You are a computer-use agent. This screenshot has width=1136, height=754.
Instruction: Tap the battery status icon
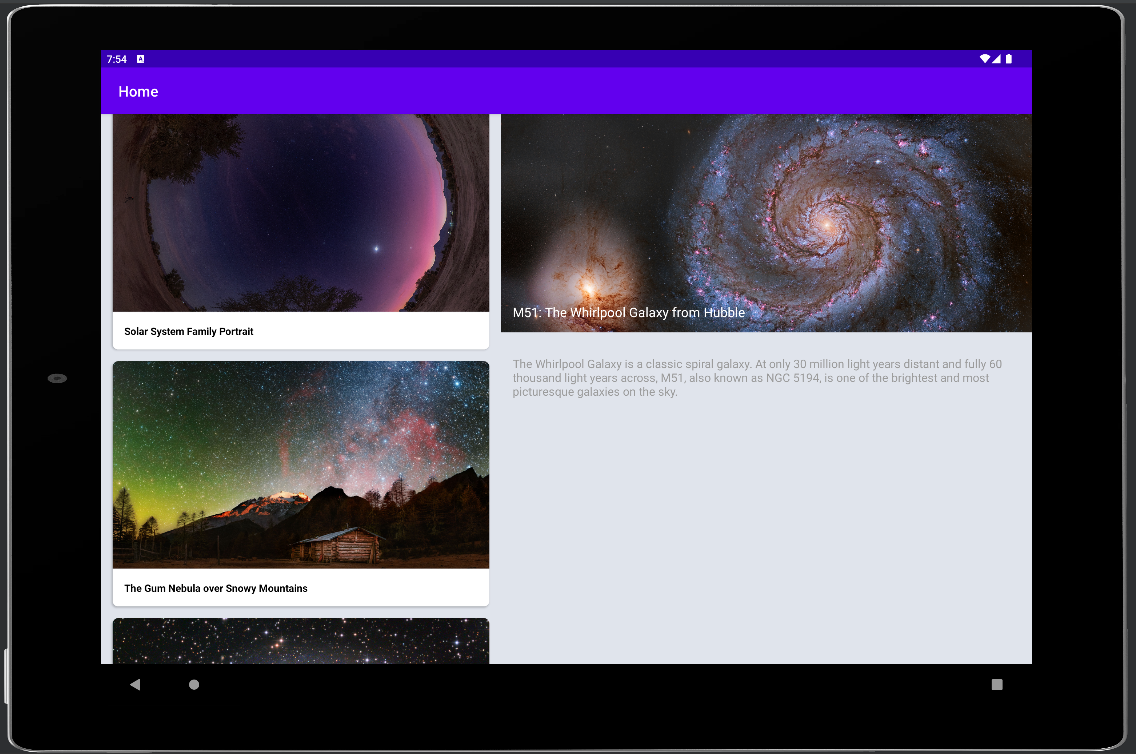click(1008, 59)
